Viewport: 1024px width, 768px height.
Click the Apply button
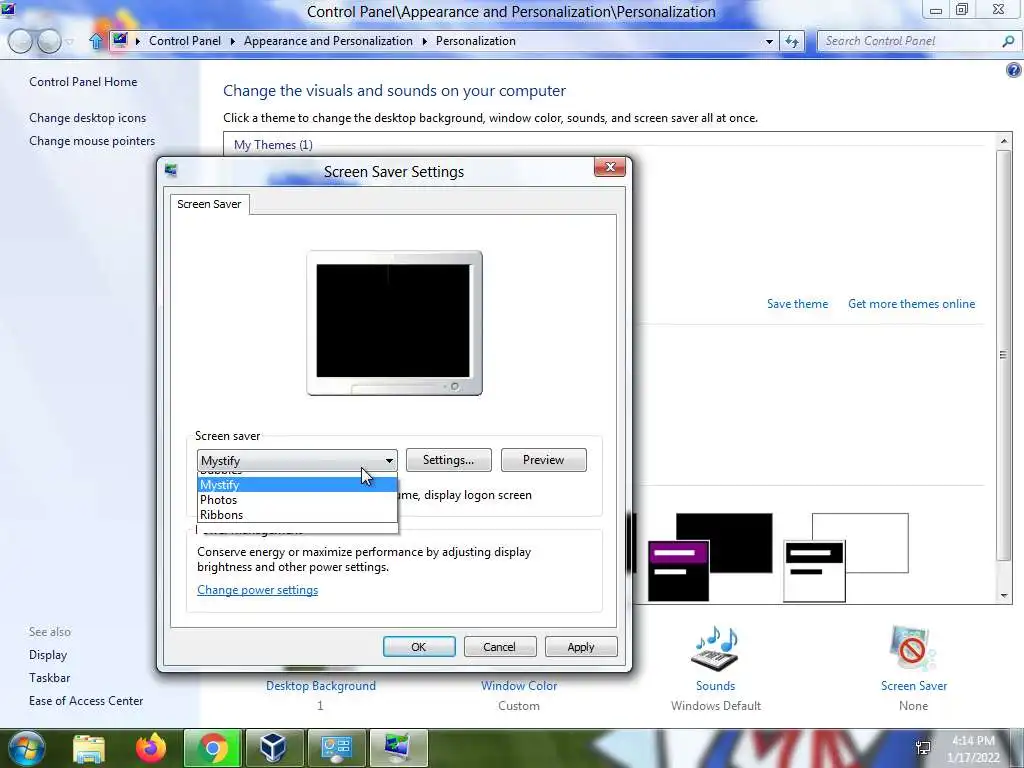pyautogui.click(x=581, y=647)
